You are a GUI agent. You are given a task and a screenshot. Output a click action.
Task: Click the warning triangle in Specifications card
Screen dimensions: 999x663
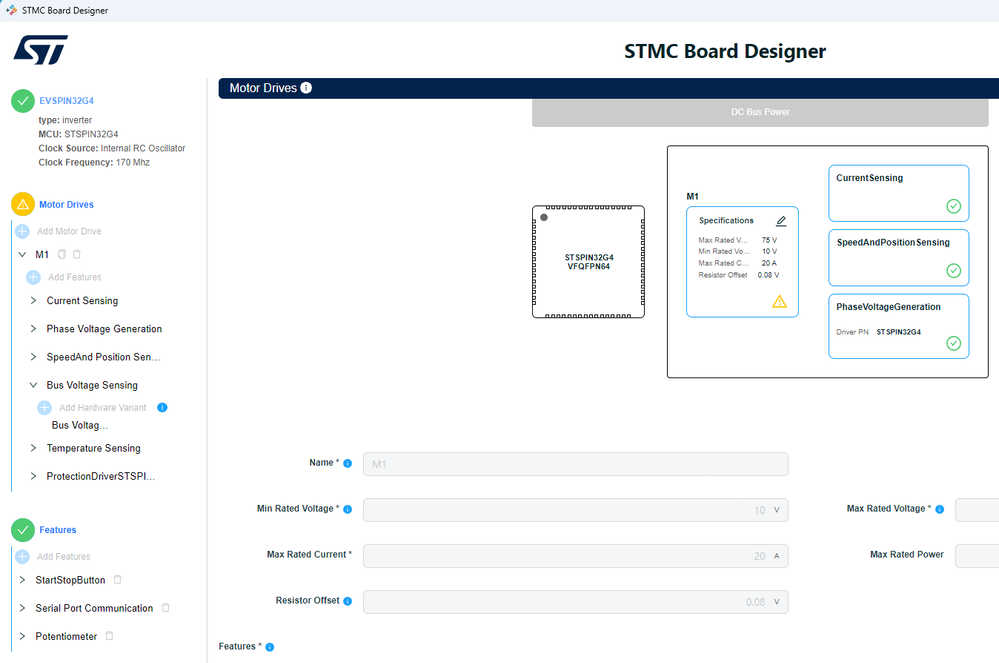pos(779,301)
